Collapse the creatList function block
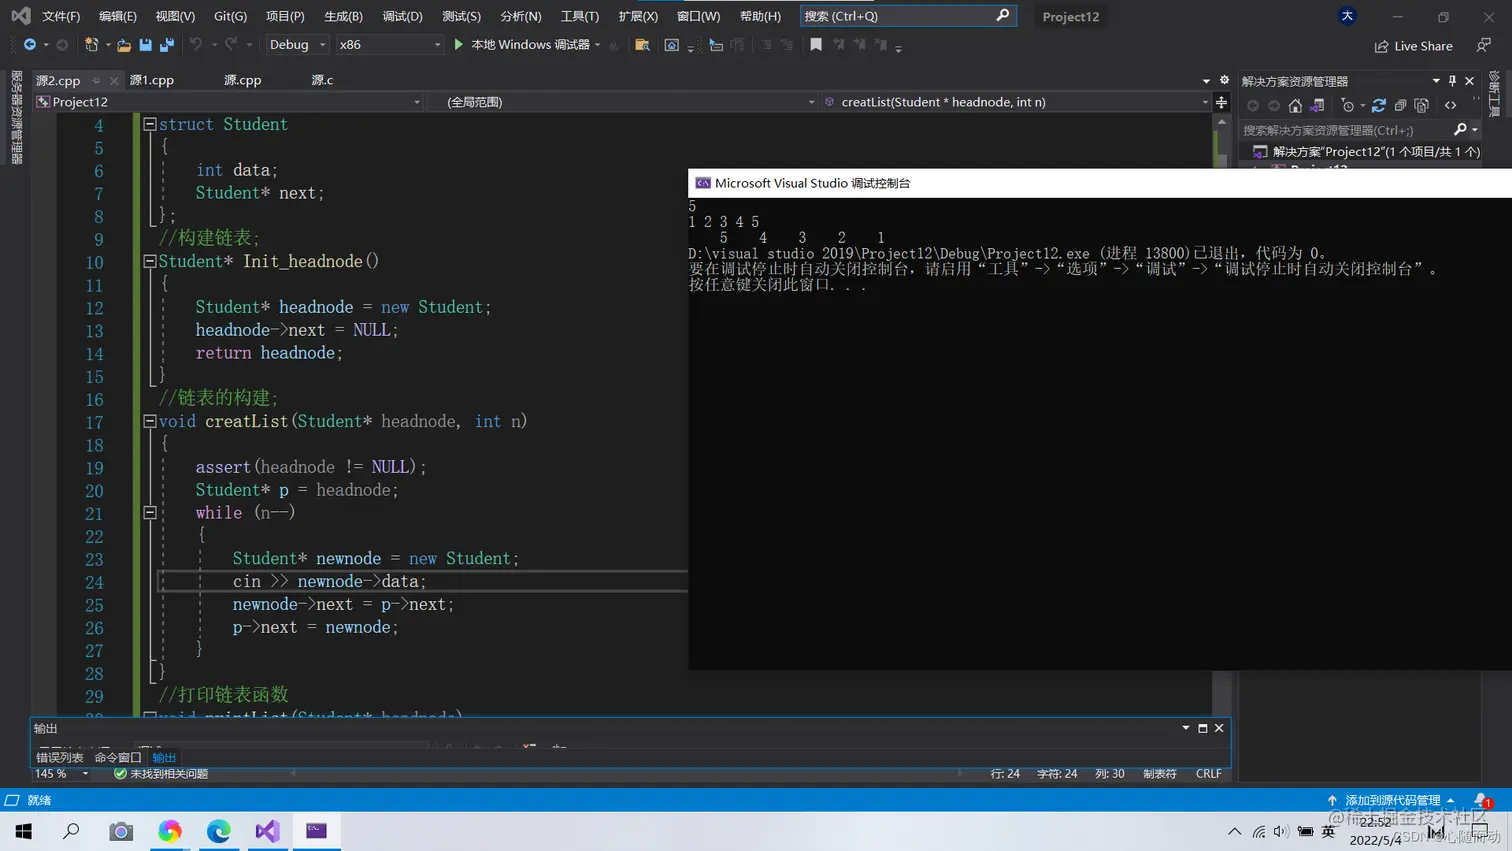The image size is (1512, 851). (x=150, y=421)
